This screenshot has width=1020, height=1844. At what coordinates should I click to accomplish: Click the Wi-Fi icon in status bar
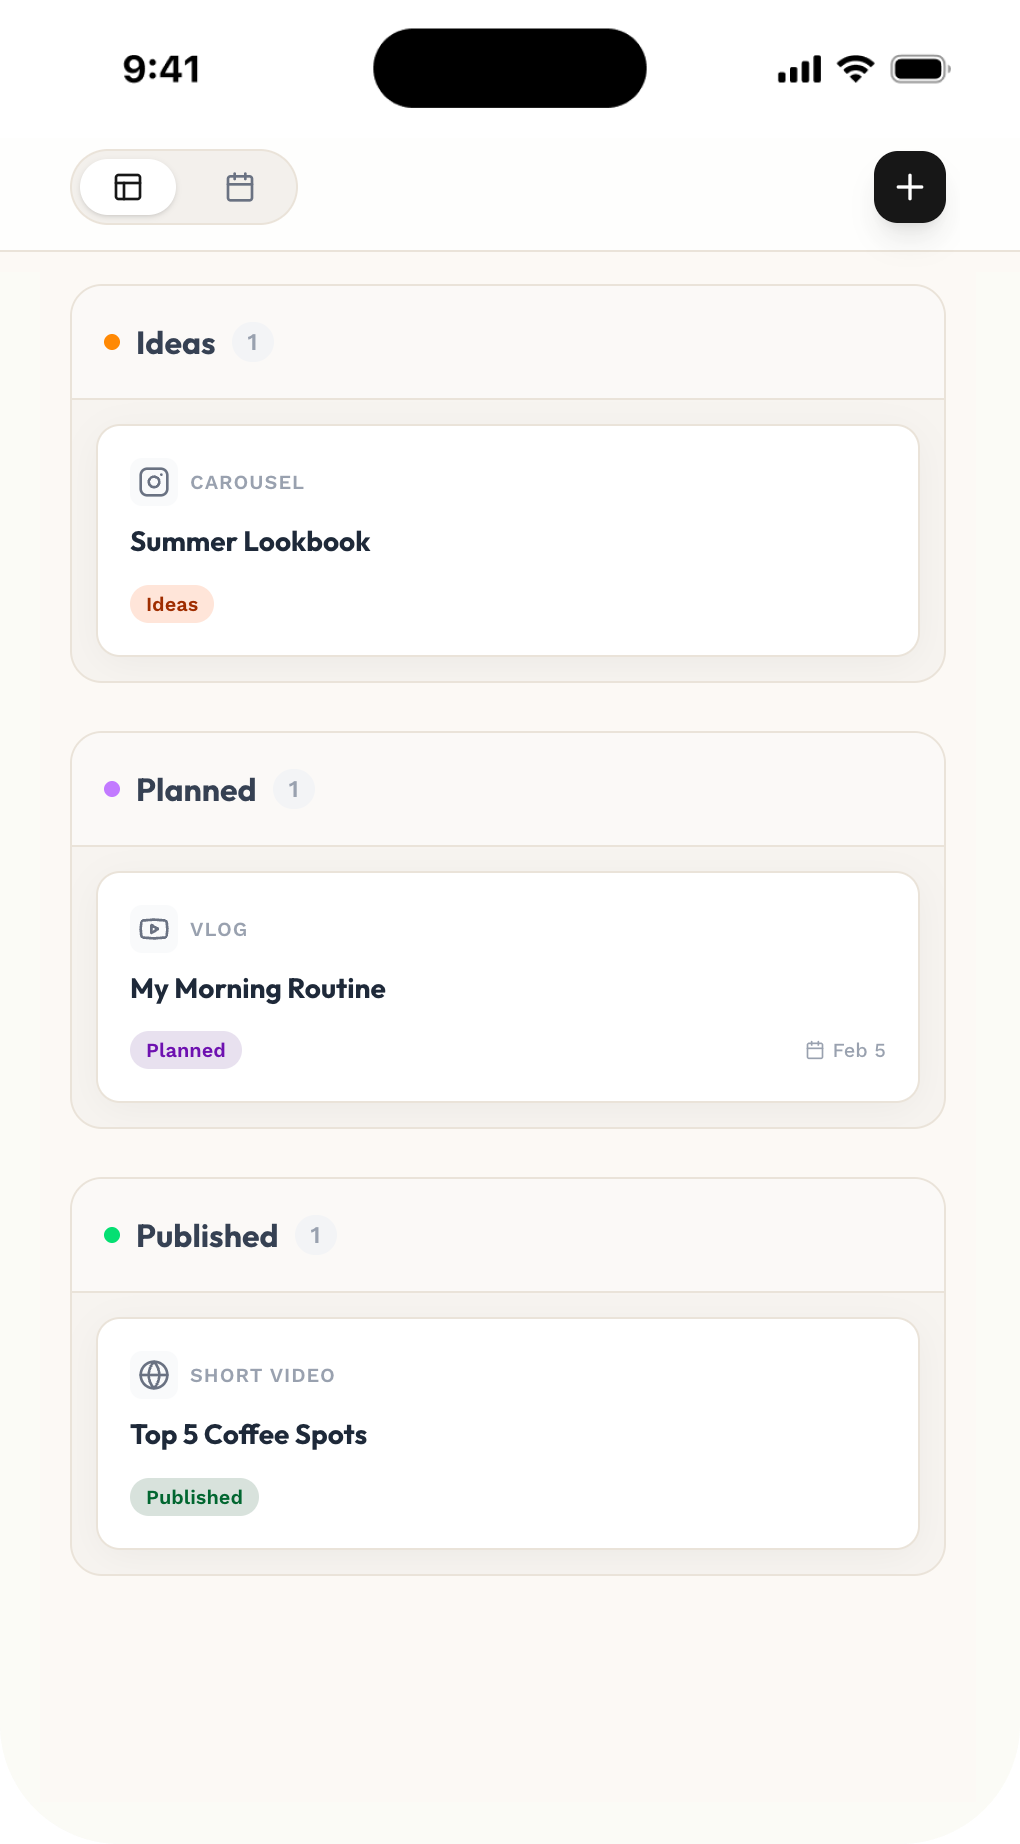(x=855, y=69)
